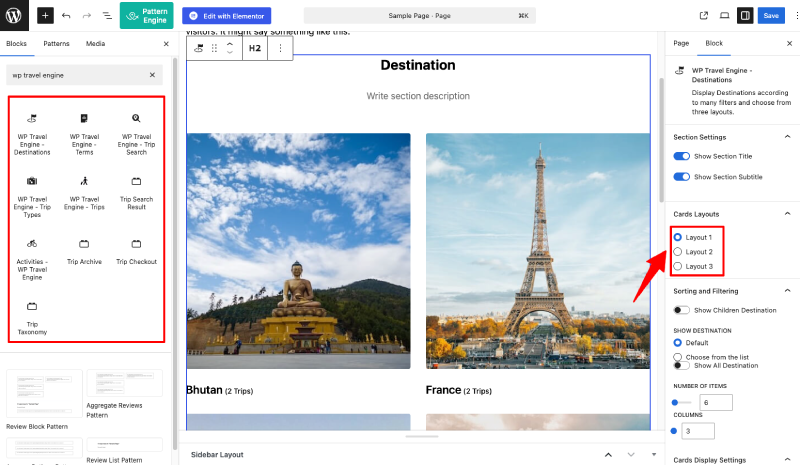
Task: Switch to the Media tab
Action: click(x=95, y=44)
